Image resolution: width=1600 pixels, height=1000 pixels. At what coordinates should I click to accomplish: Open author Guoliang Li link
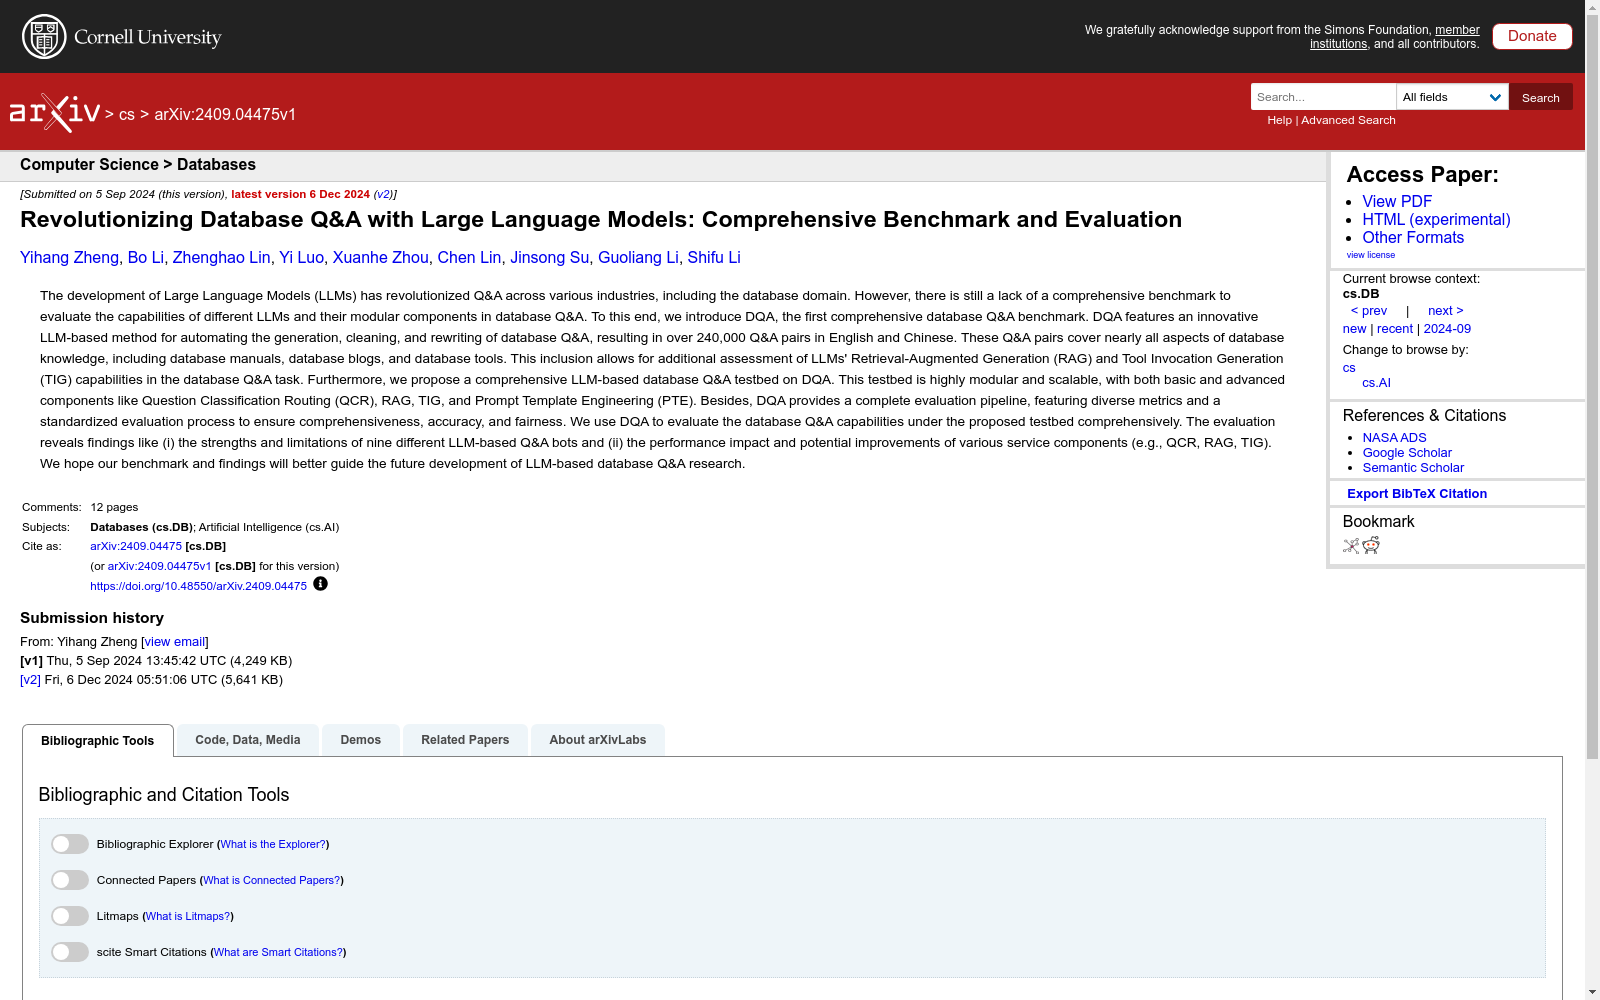coord(638,258)
